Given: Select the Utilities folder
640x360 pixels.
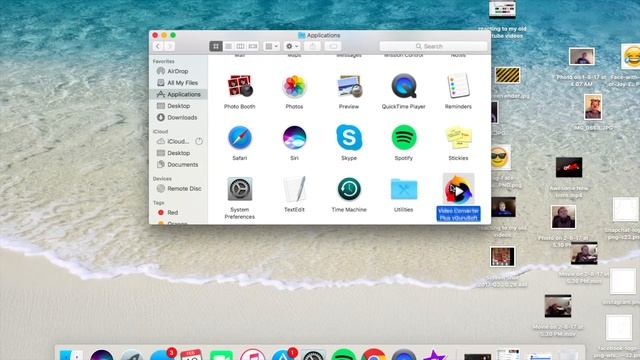Looking at the screenshot, I should point(404,189).
